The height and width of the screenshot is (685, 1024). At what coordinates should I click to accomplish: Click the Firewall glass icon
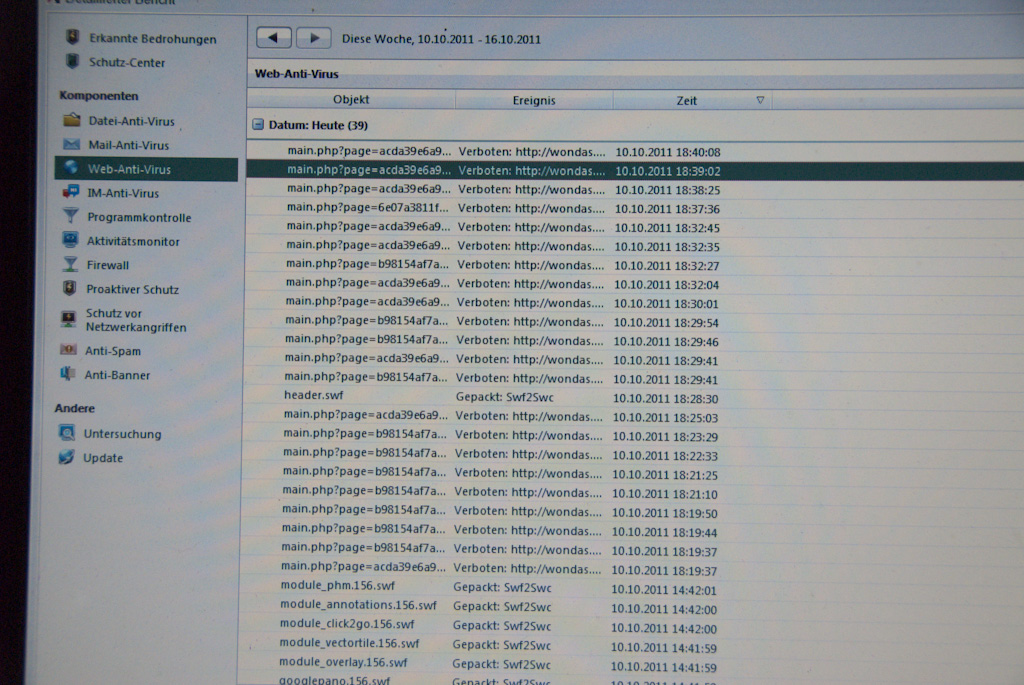70,264
